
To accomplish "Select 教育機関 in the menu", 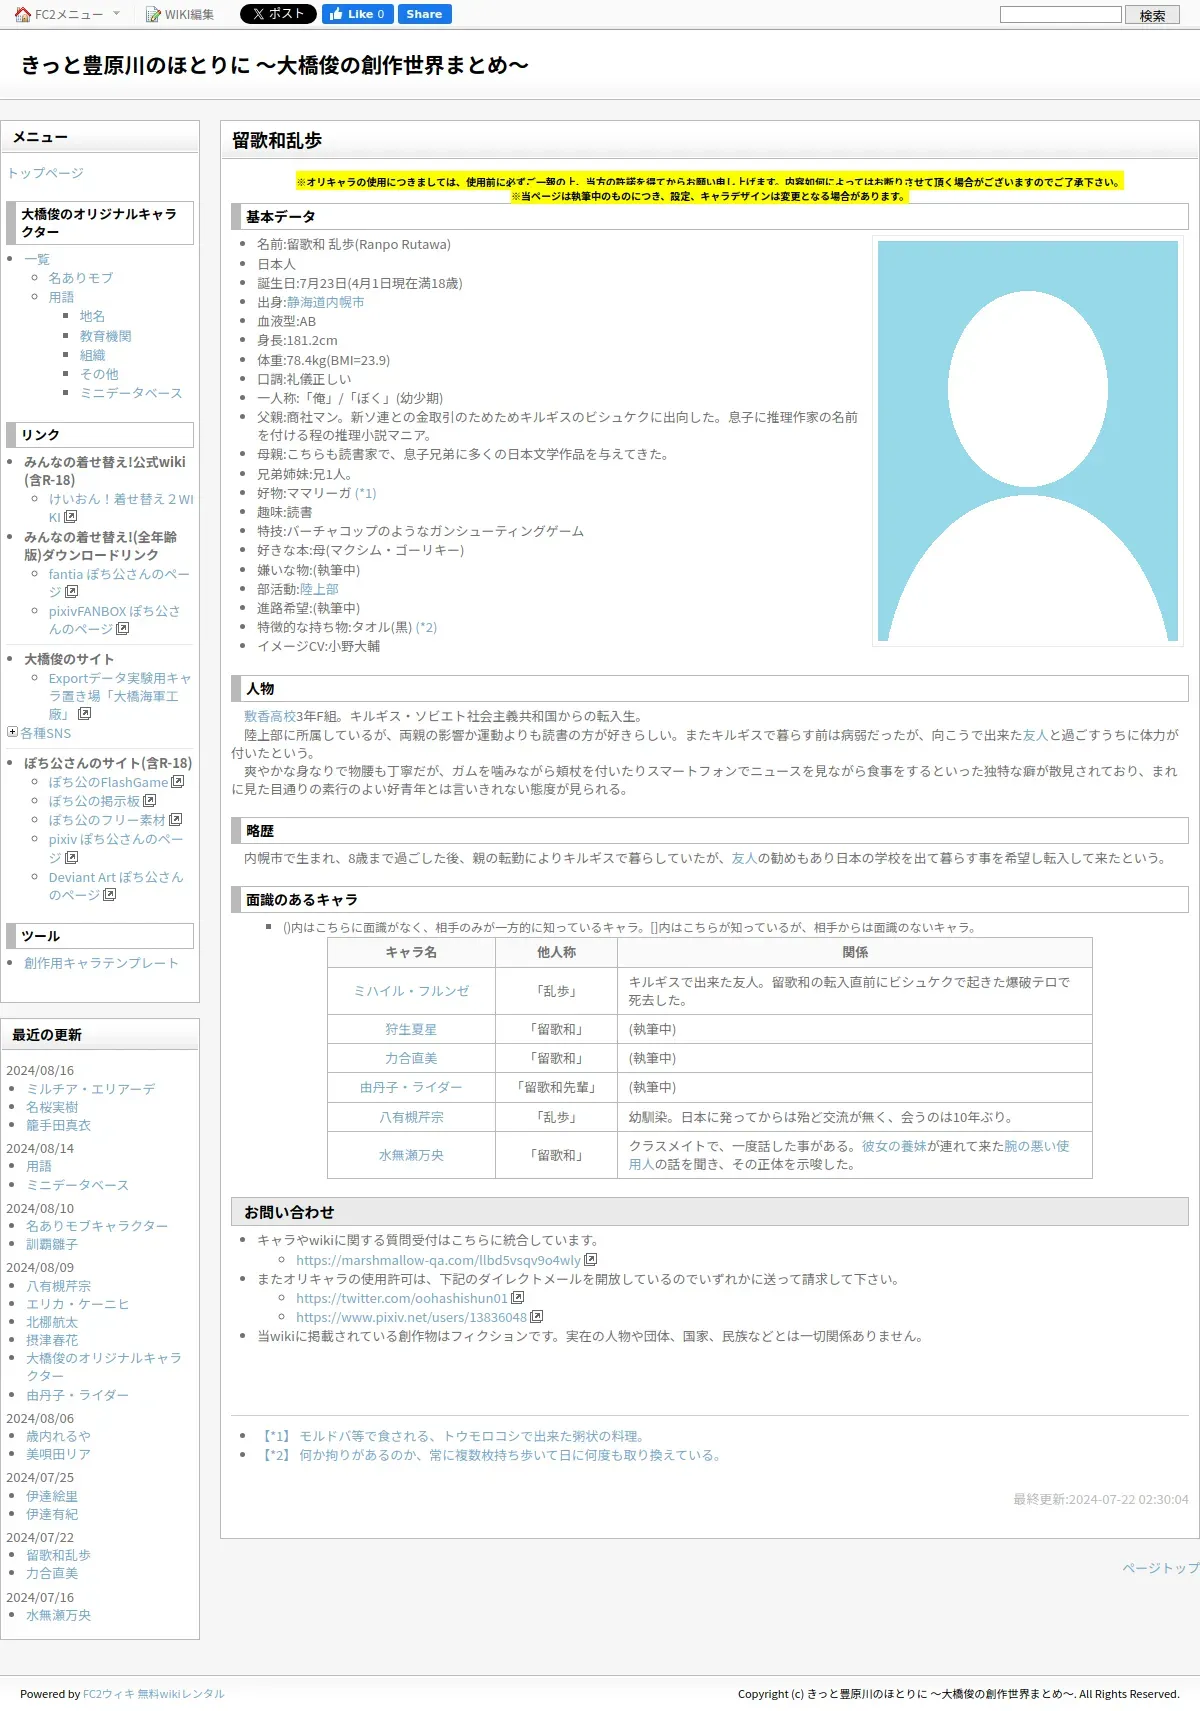I will pyautogui.click(x=105, y=336).
